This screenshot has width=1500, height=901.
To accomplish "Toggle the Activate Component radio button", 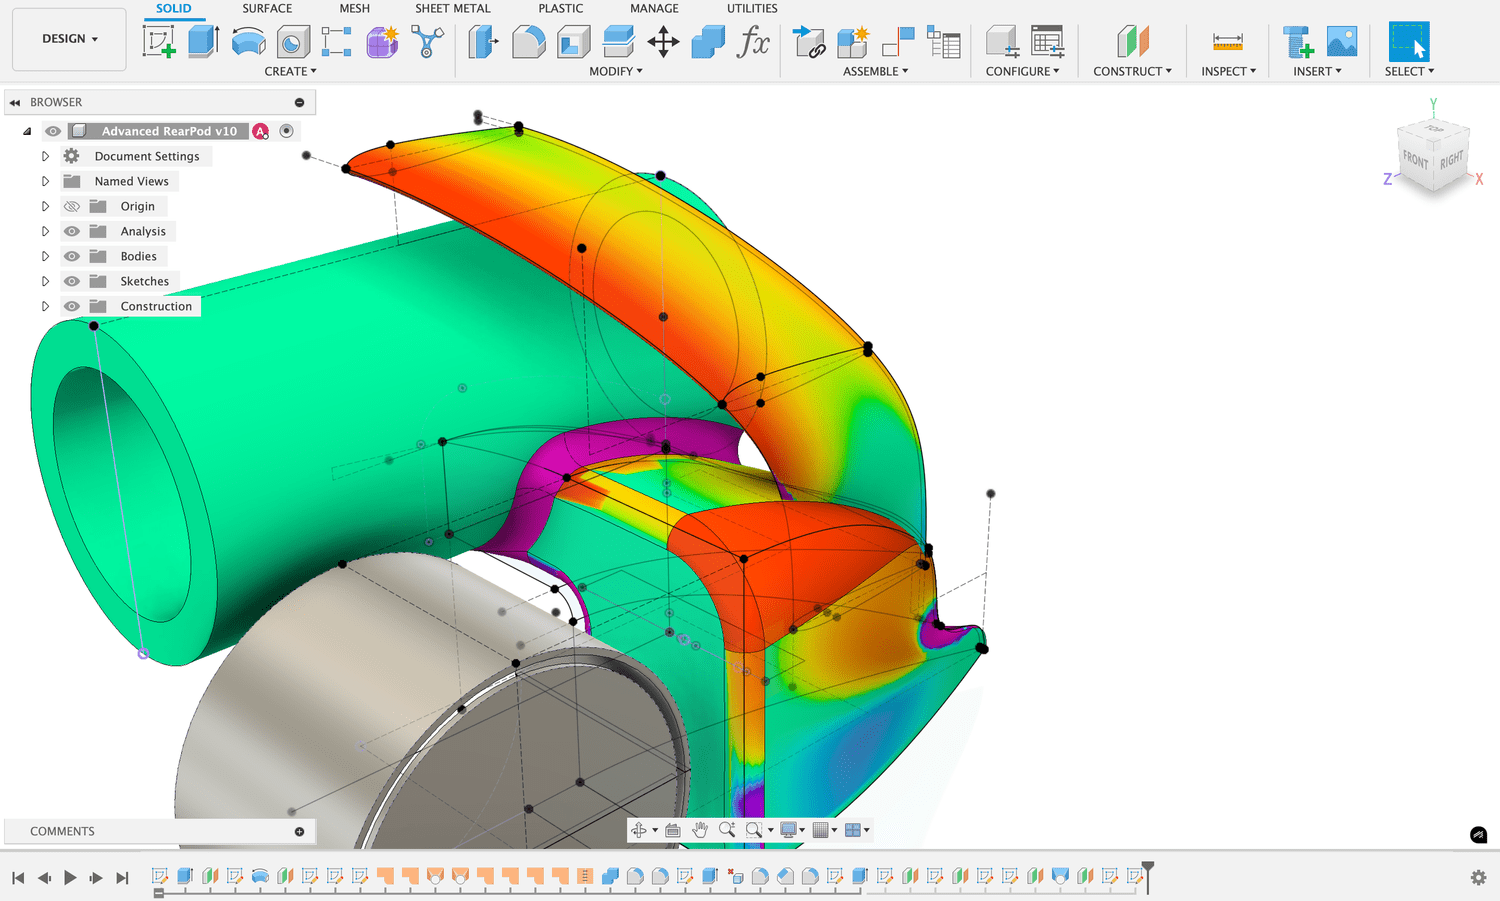I will [x=287, y=131].
